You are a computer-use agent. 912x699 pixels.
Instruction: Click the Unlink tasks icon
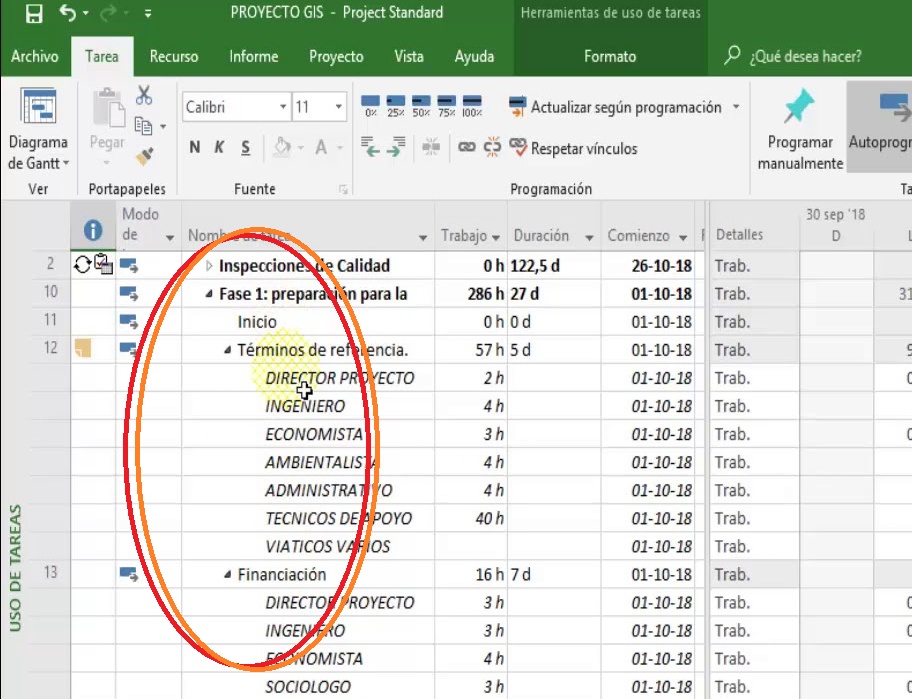pos(491,148)
